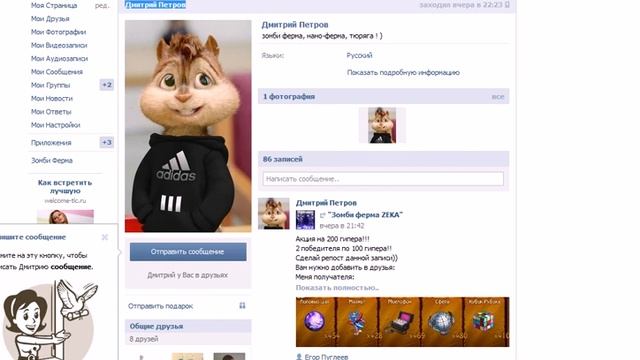Click the Отправить сообщение button
640x360 pixels.
click(x=188, y=252)
